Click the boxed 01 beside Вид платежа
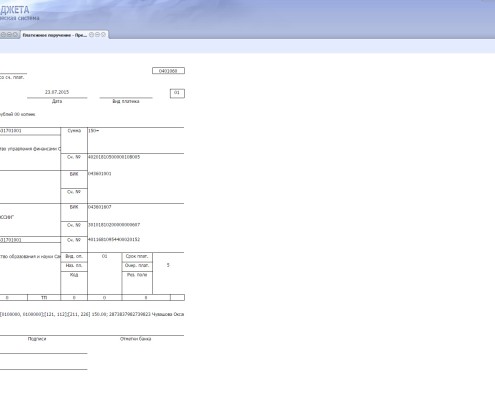Image resolution: width=495 pixels, height=400 pixels. click(177, 93)
